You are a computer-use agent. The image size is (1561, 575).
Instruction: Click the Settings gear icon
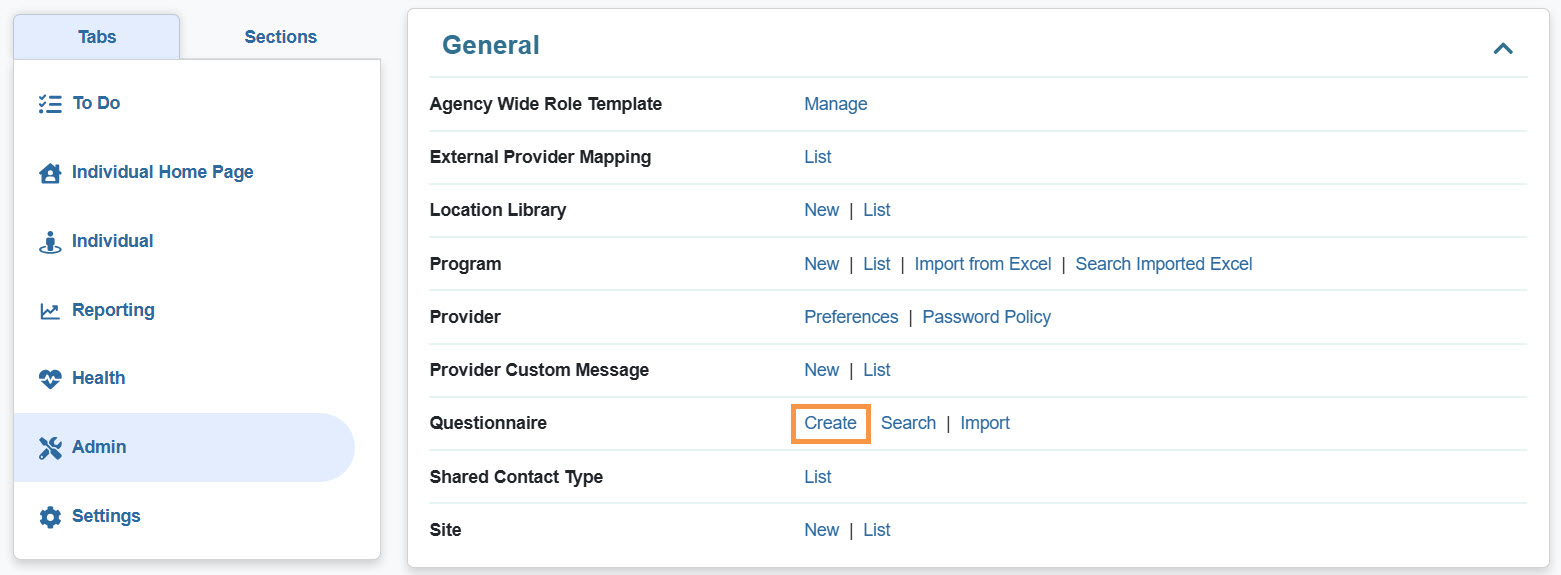pyautogui.click(x=50, y=517)
